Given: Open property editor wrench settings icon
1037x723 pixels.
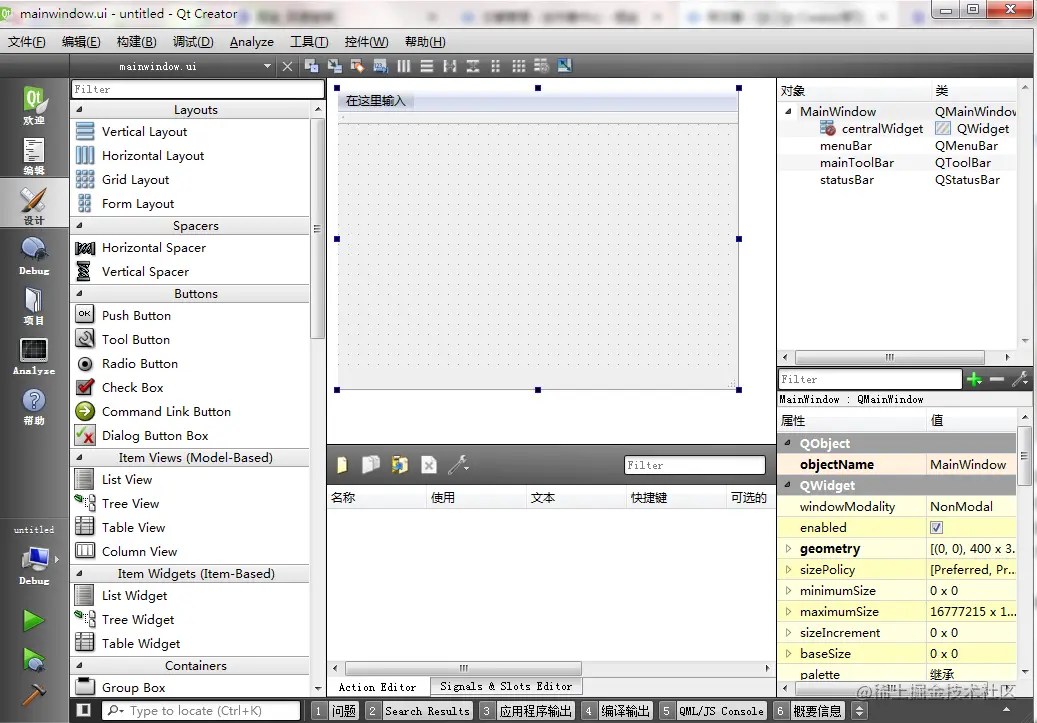Looking at the screenshot, I should point(1020,379).
